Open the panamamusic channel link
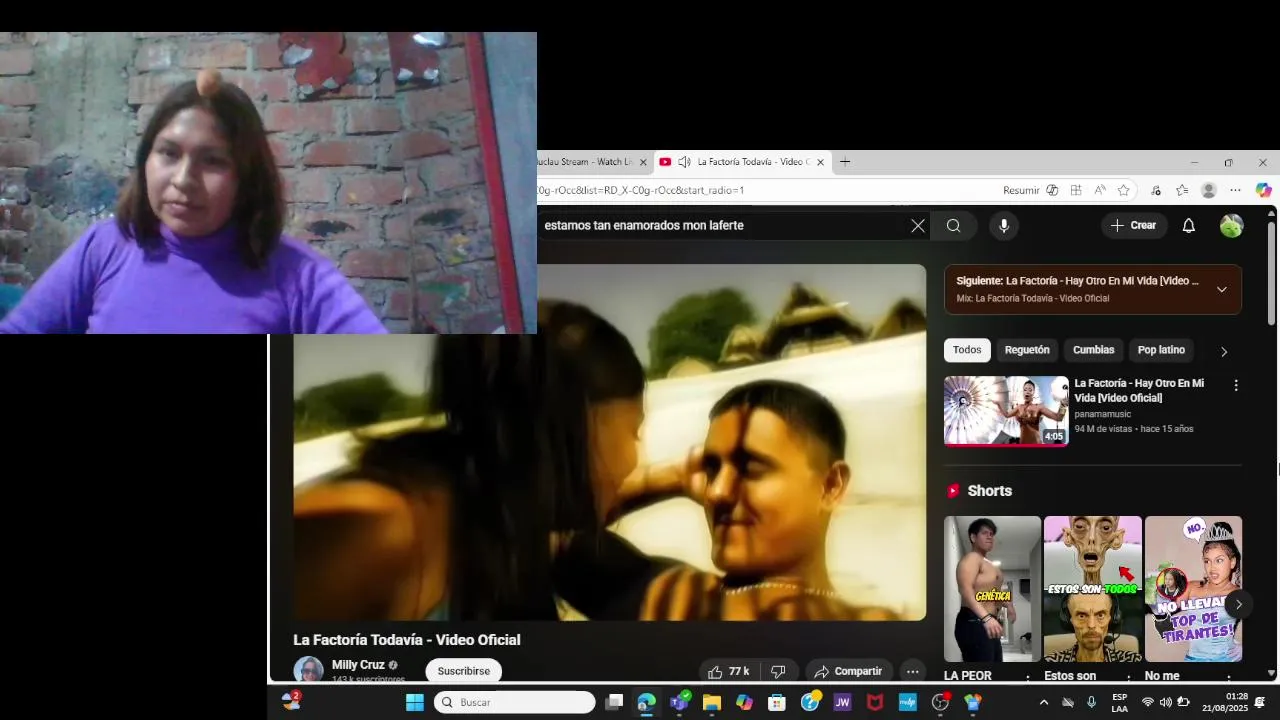The height and width of the screenshot is (720, 1280). point(1103,414)
